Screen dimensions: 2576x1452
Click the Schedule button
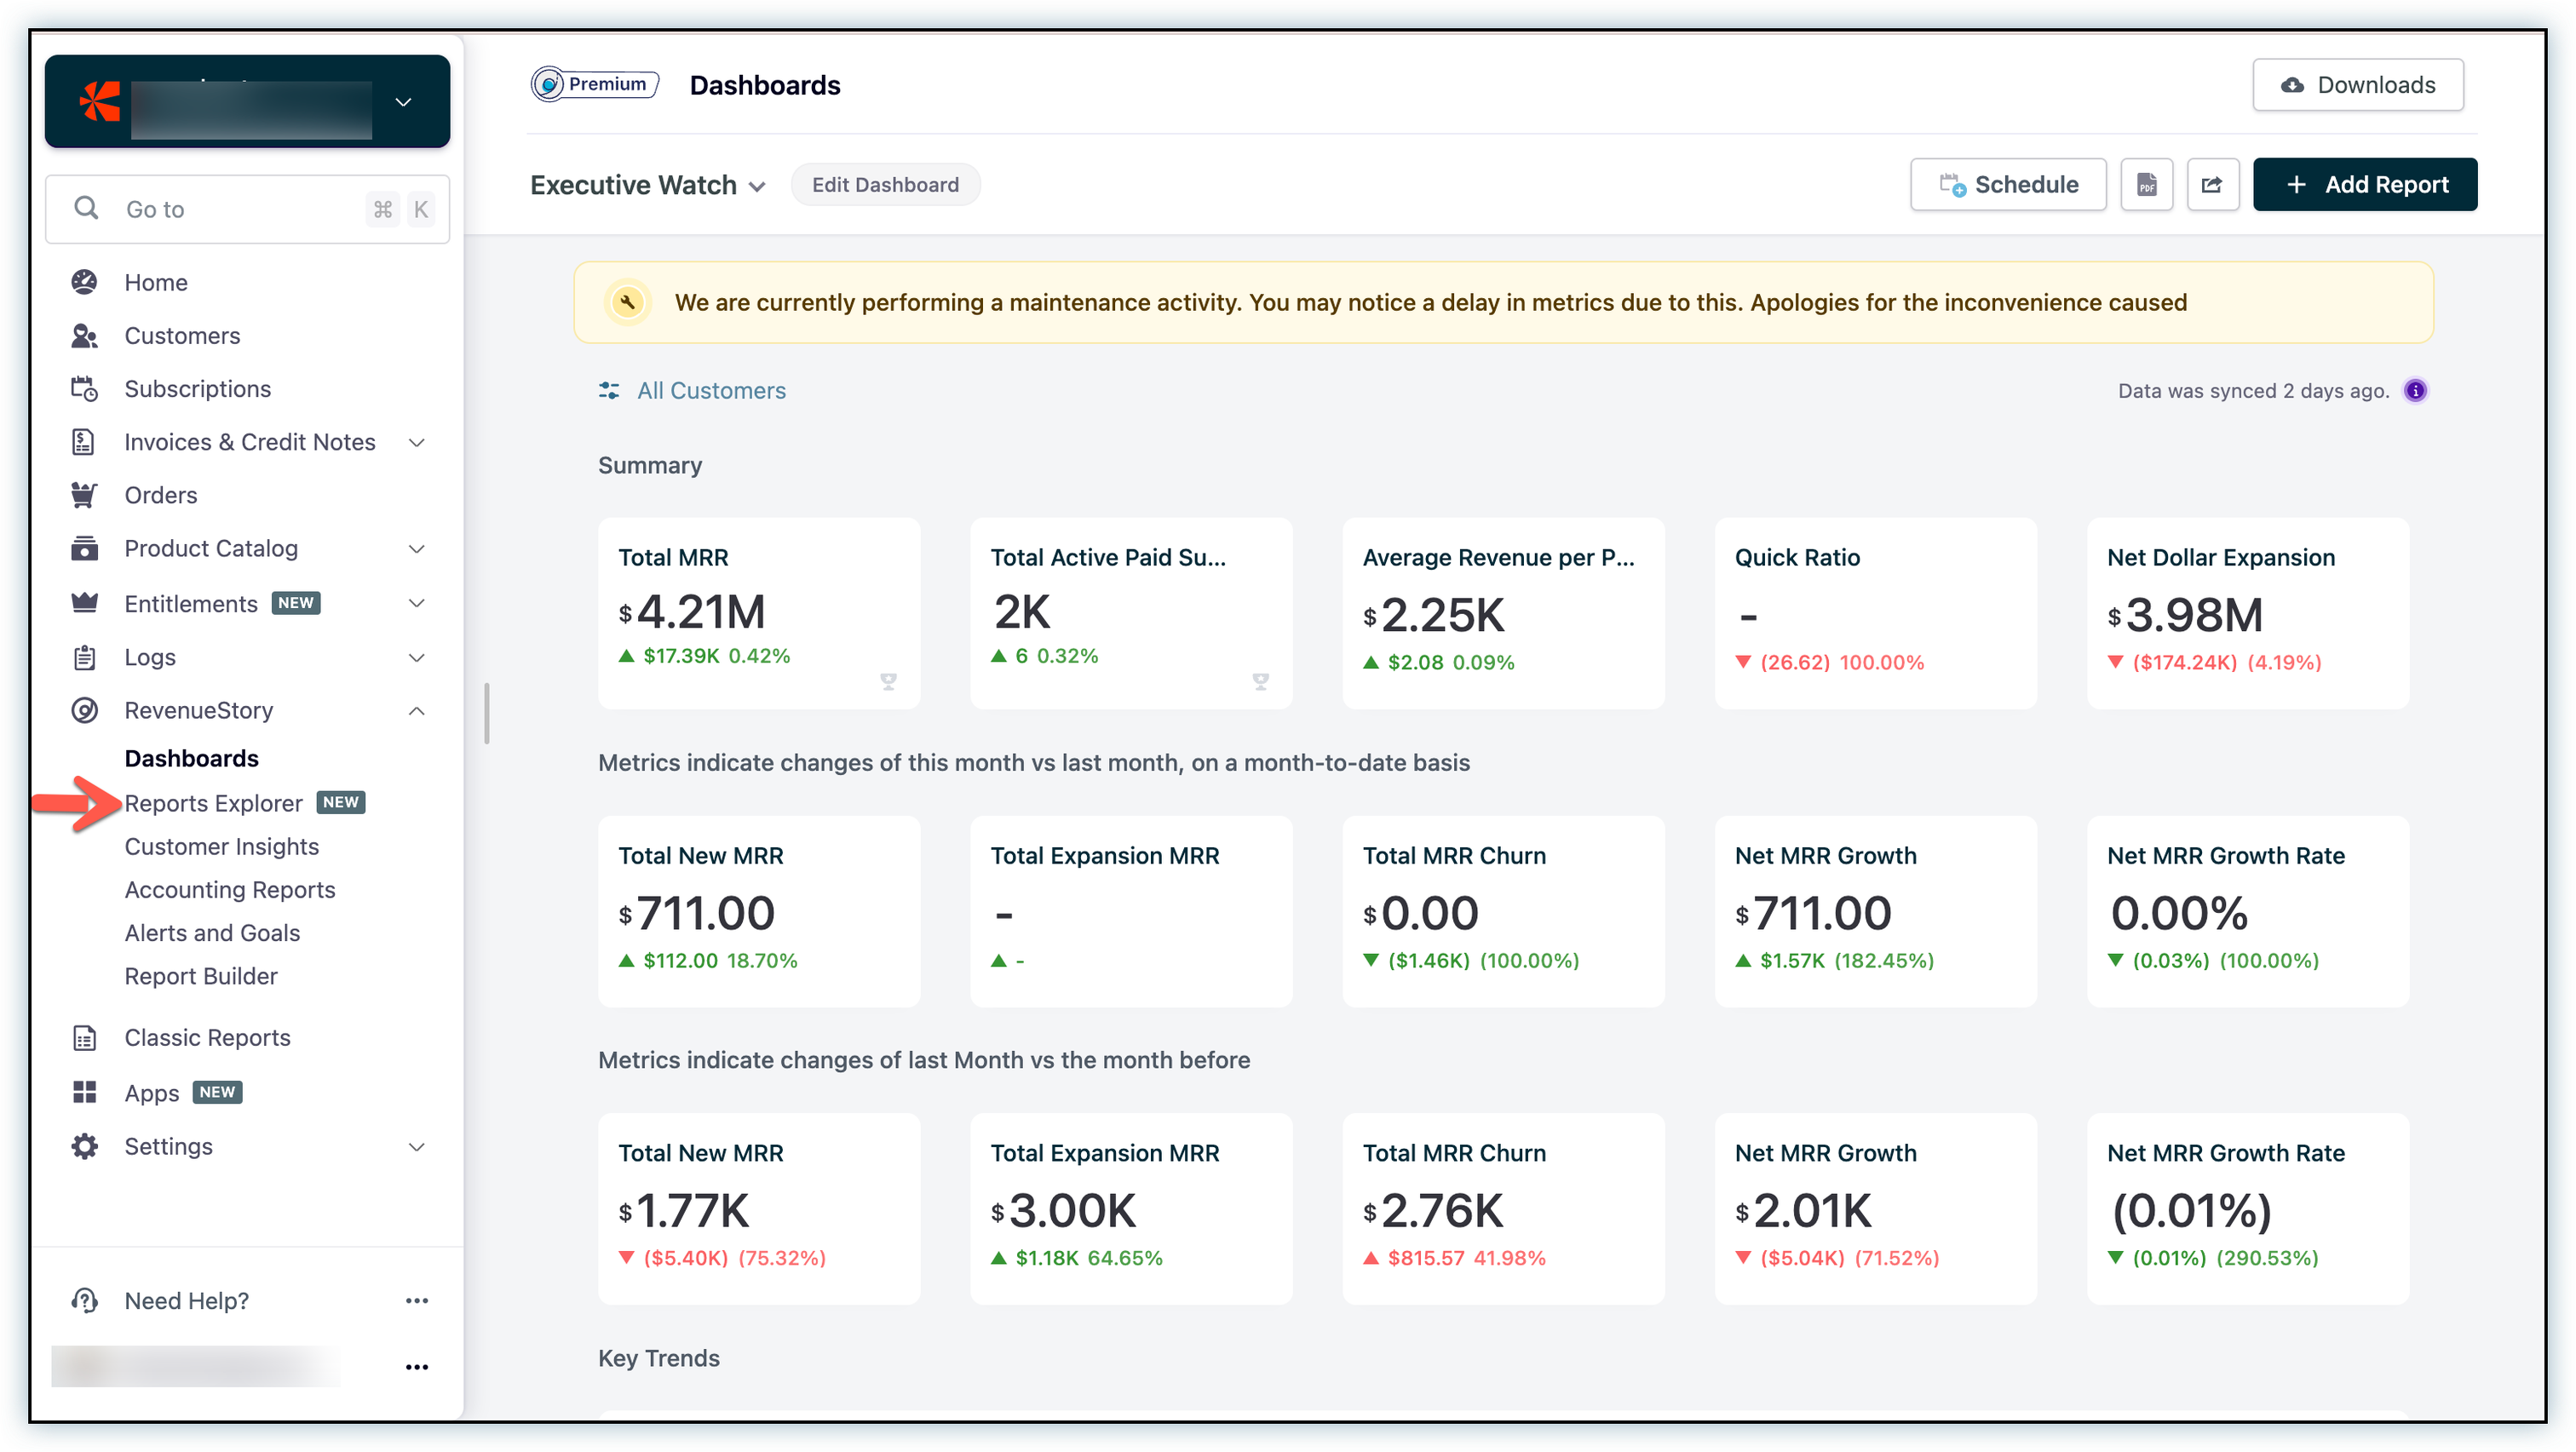click(x=2008, y=185)
